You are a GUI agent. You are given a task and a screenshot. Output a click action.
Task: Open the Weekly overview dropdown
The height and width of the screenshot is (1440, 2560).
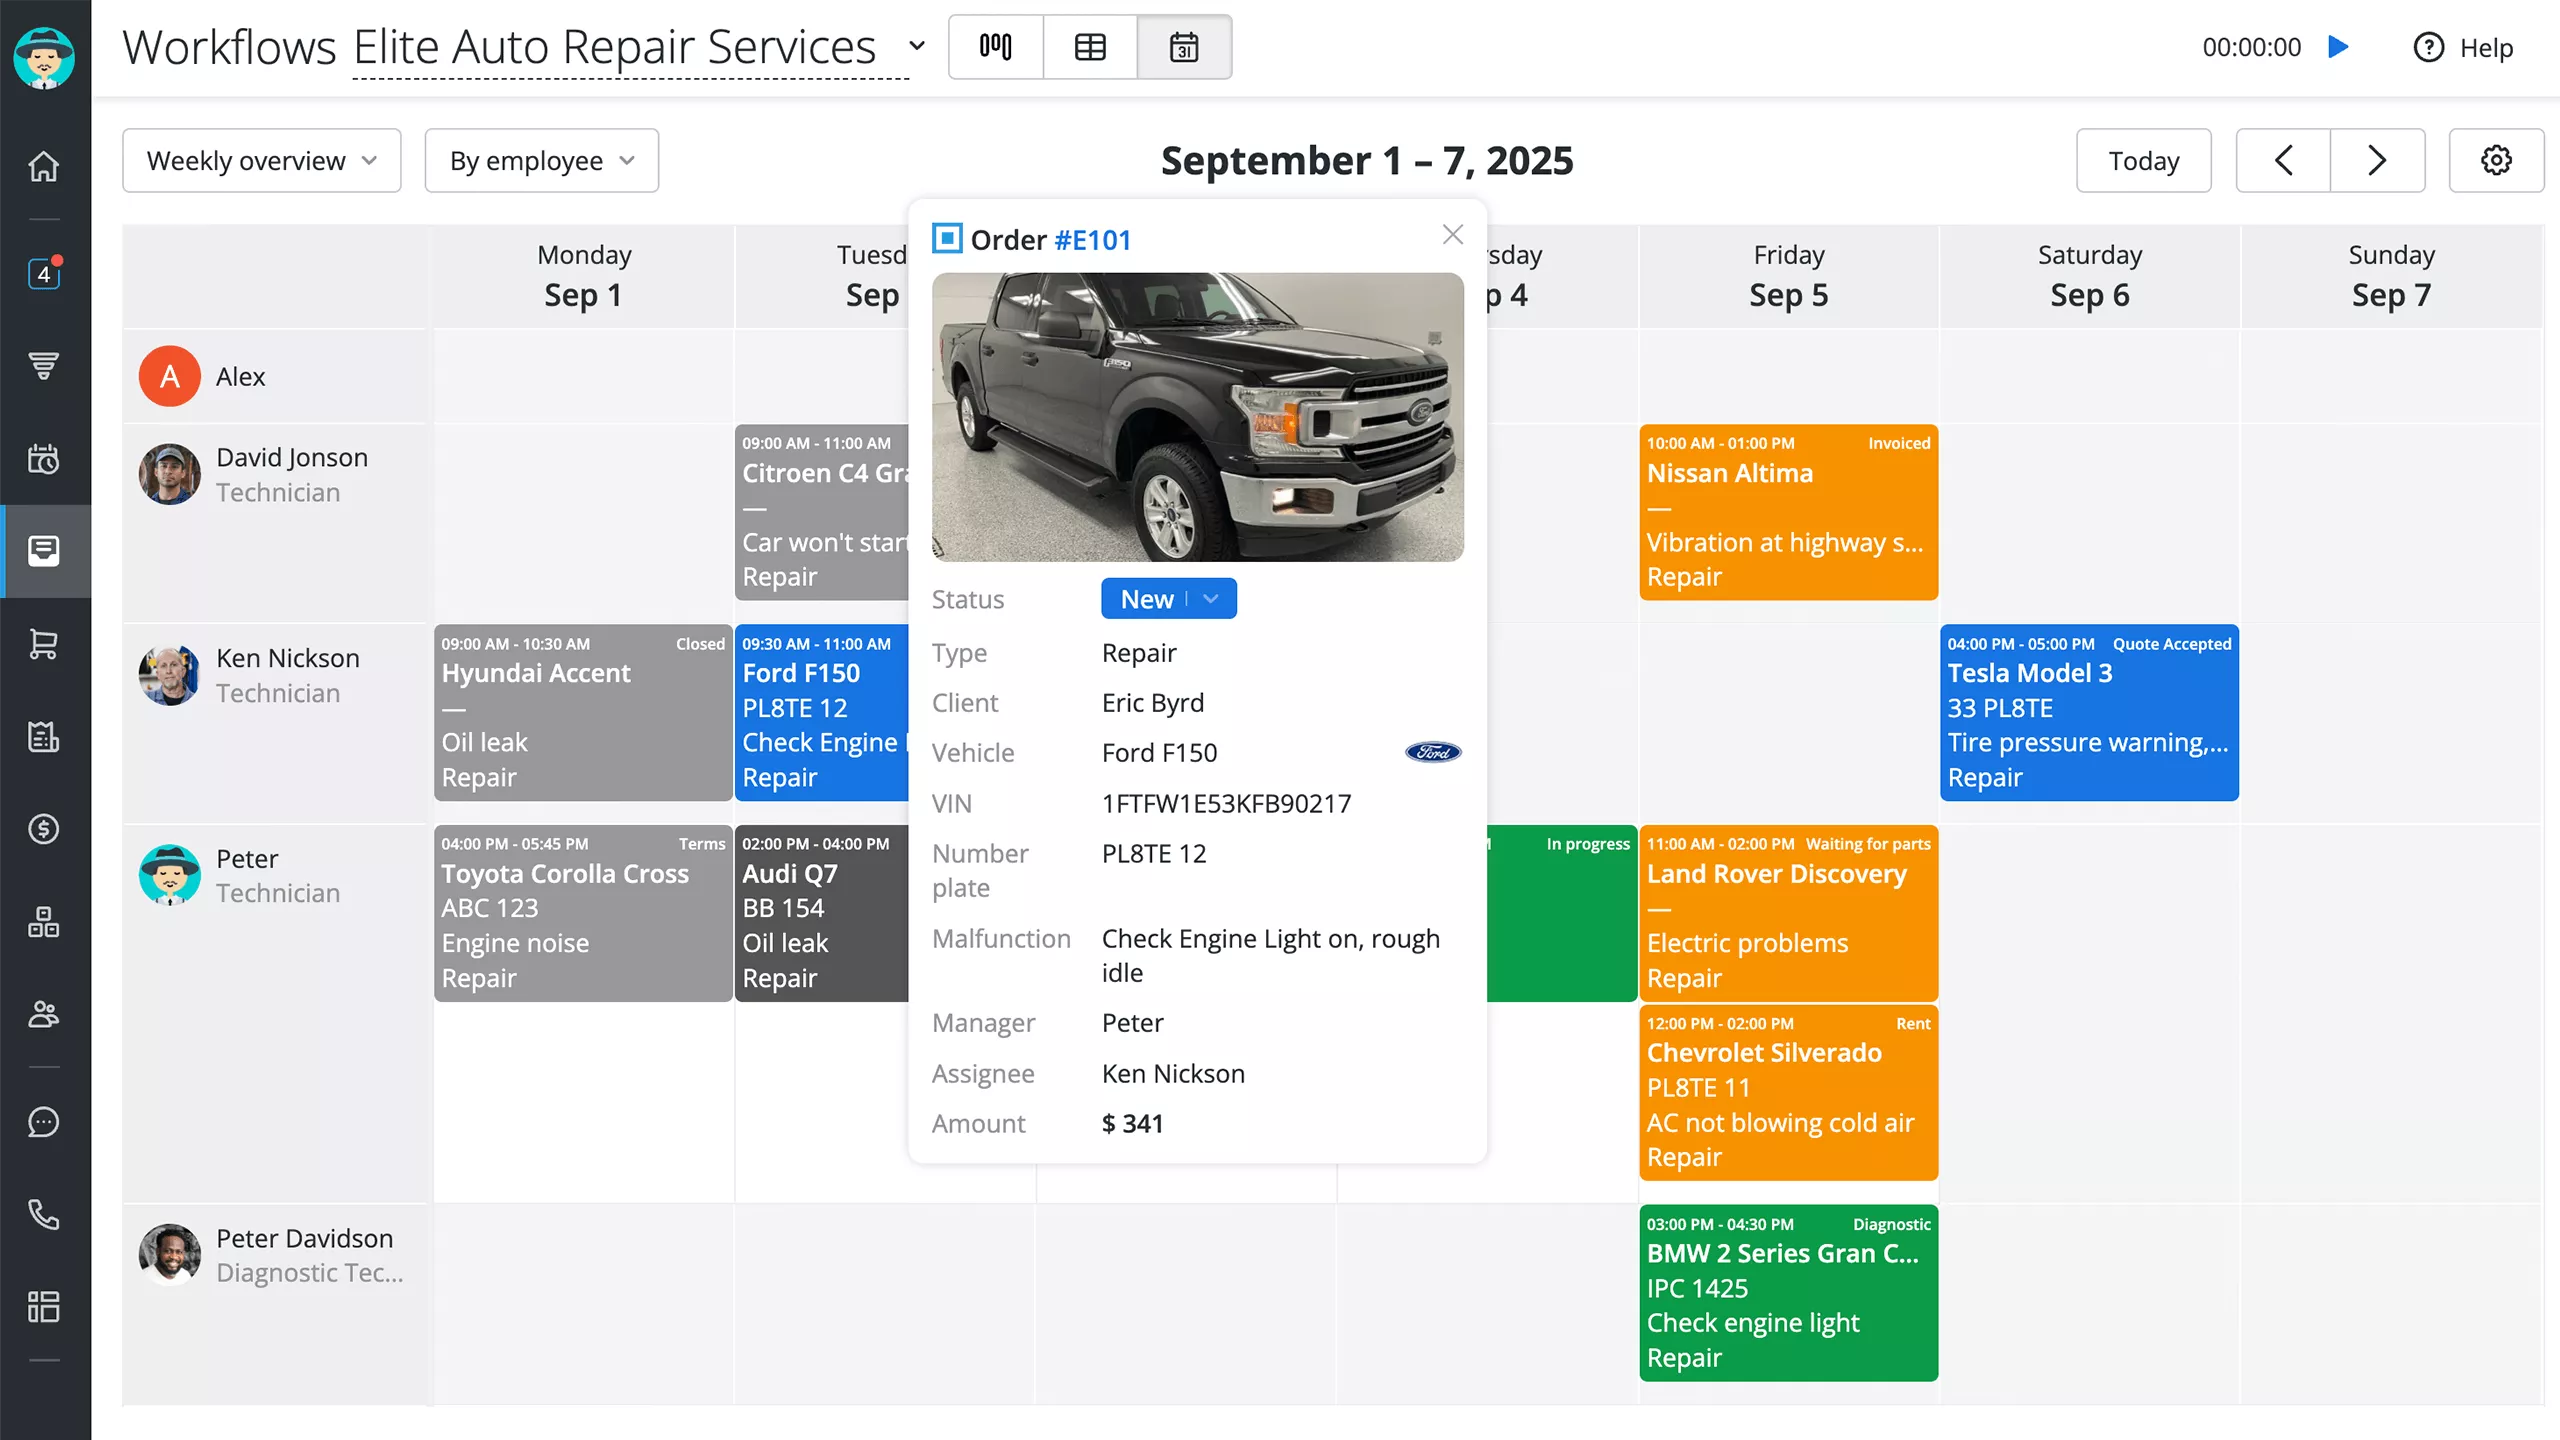pyautogui.click(x=261, y=160)
